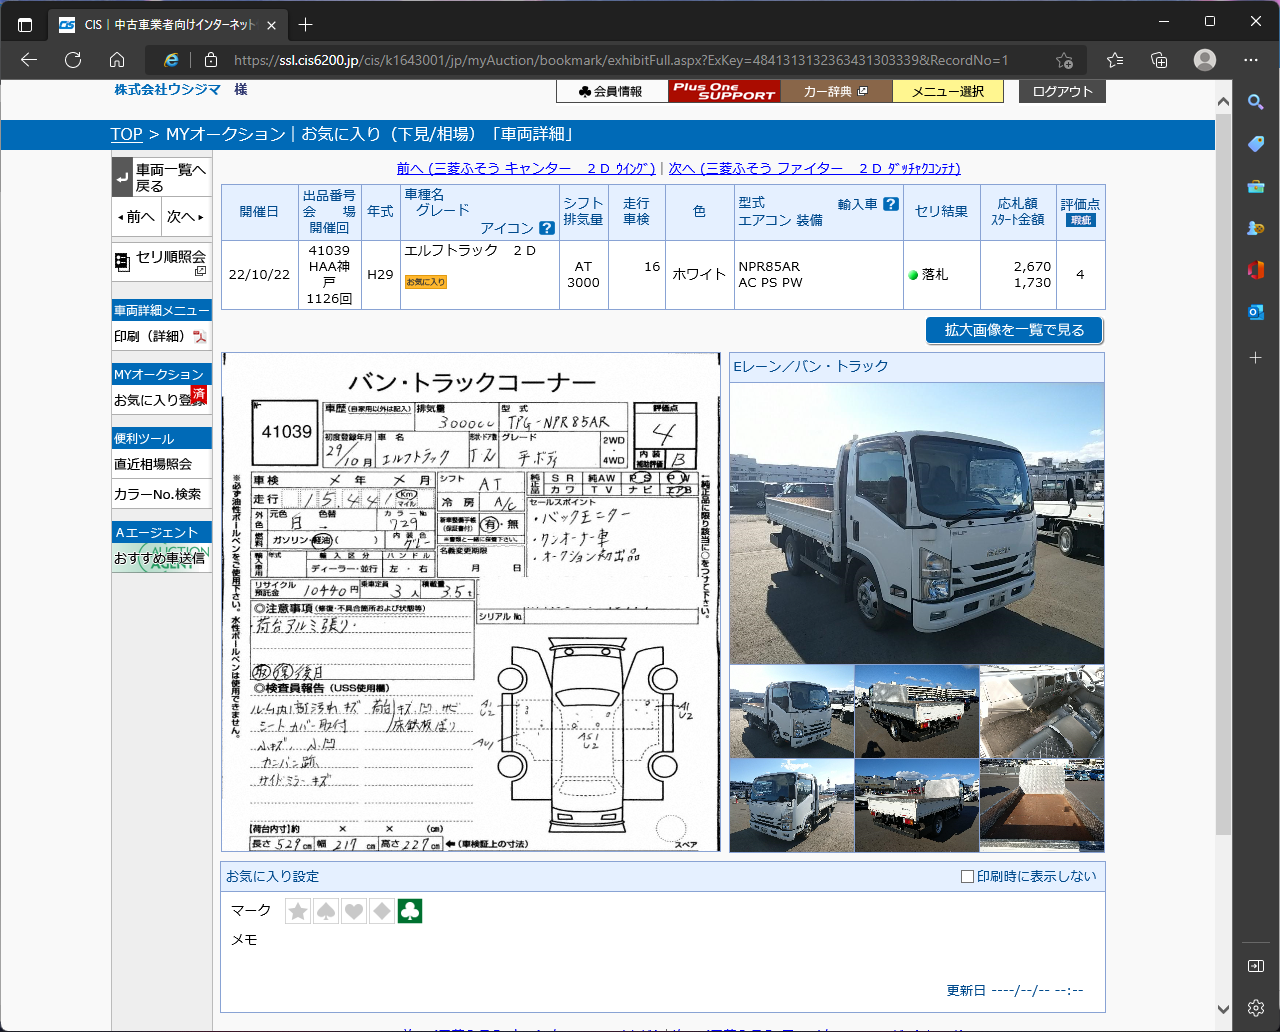Open Plus One SUPPORT menu
Screen dimensions: 1280x1032
724,91
